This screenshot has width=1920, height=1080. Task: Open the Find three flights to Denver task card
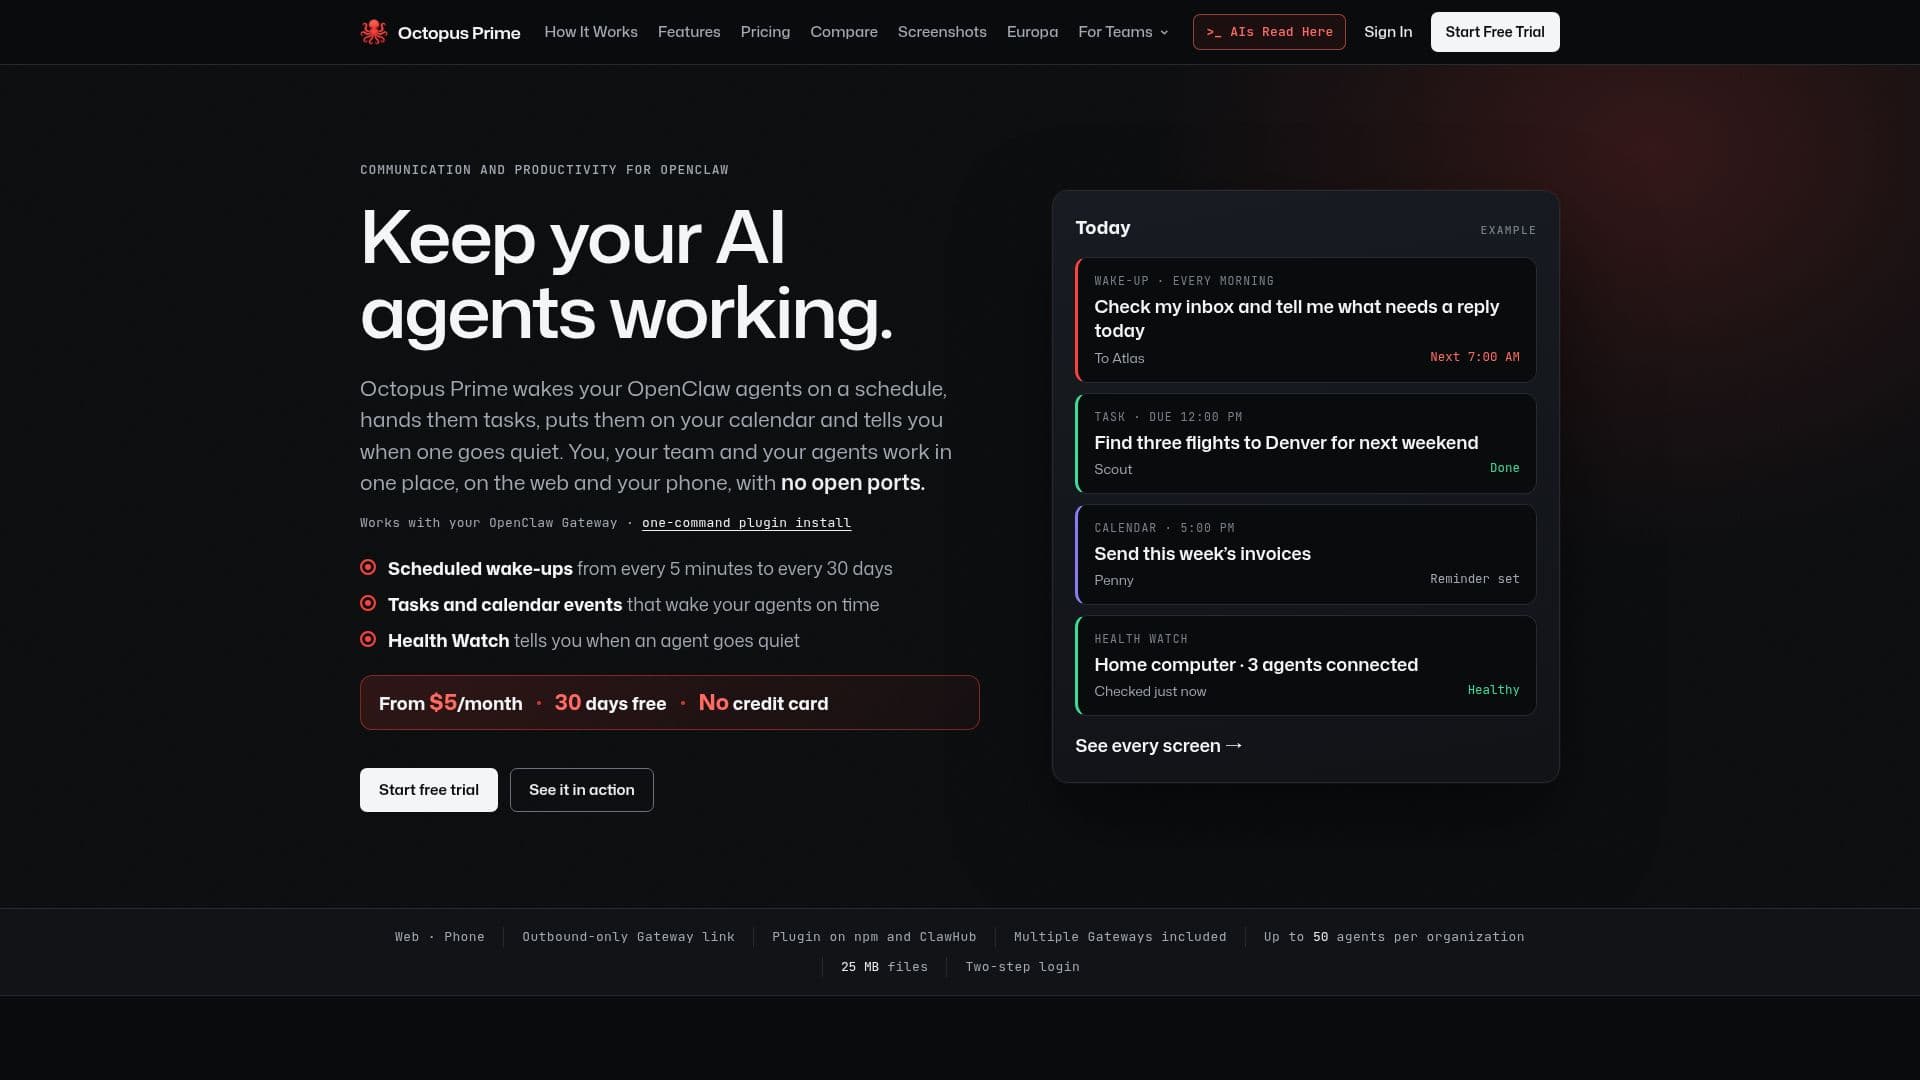pos(1306,443)
